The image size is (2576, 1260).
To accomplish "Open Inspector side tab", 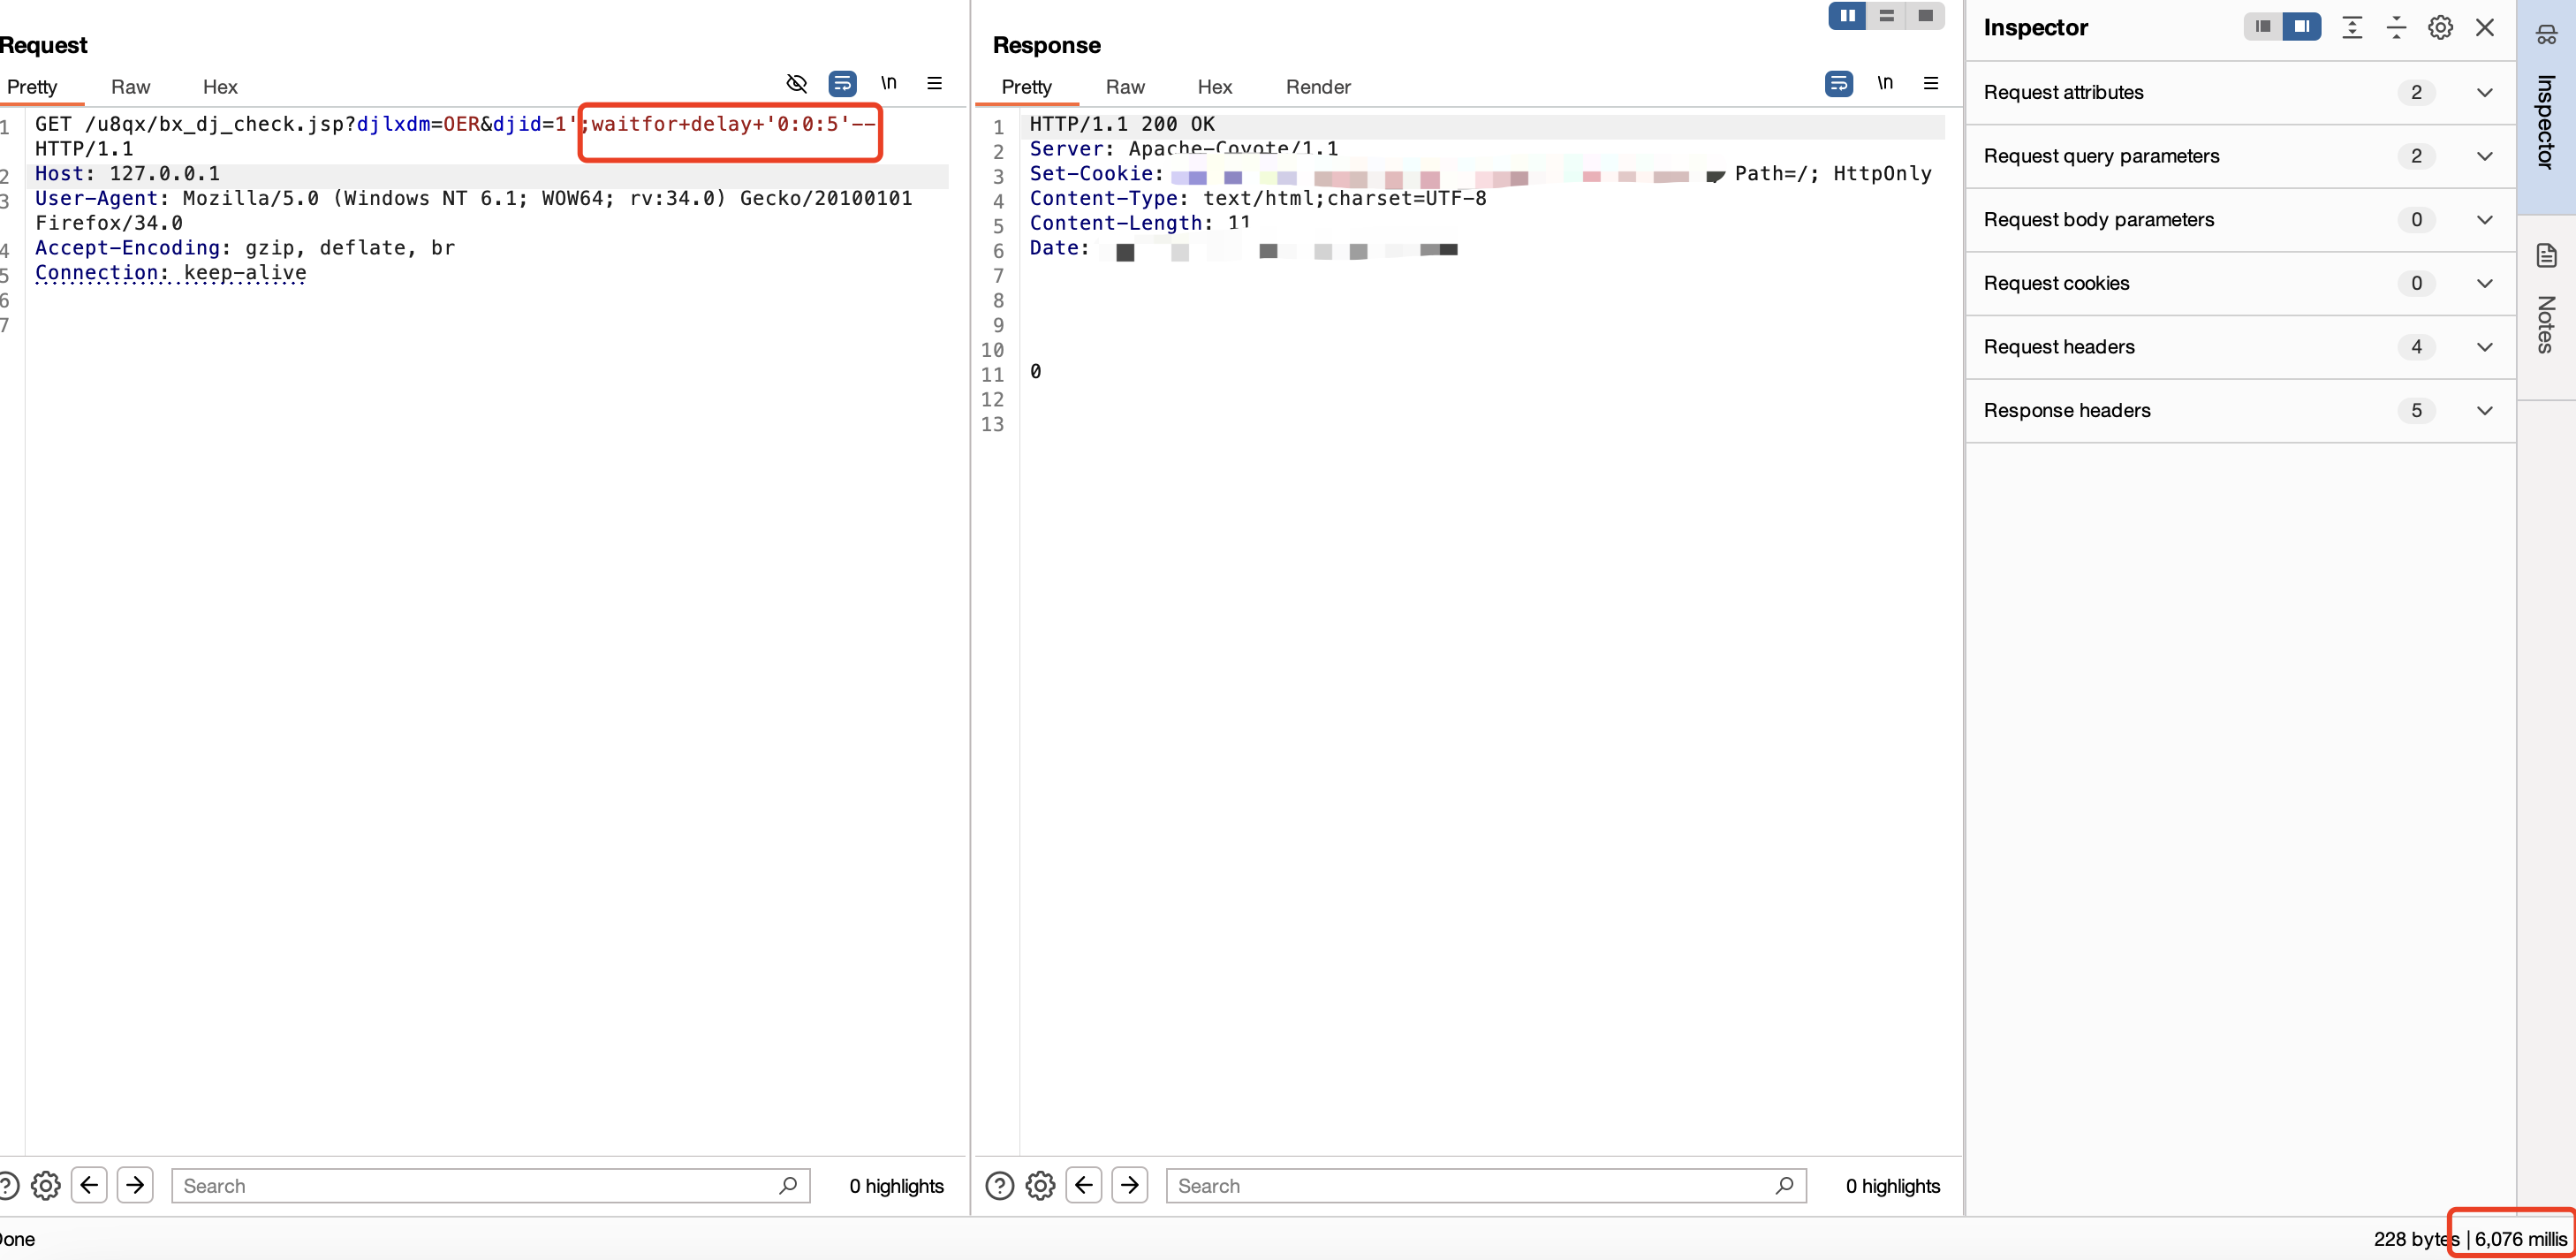I will point(2546,105).
